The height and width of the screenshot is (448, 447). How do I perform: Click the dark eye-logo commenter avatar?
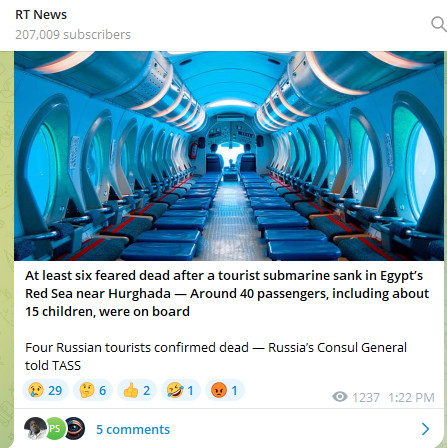[x=74, y=428]
